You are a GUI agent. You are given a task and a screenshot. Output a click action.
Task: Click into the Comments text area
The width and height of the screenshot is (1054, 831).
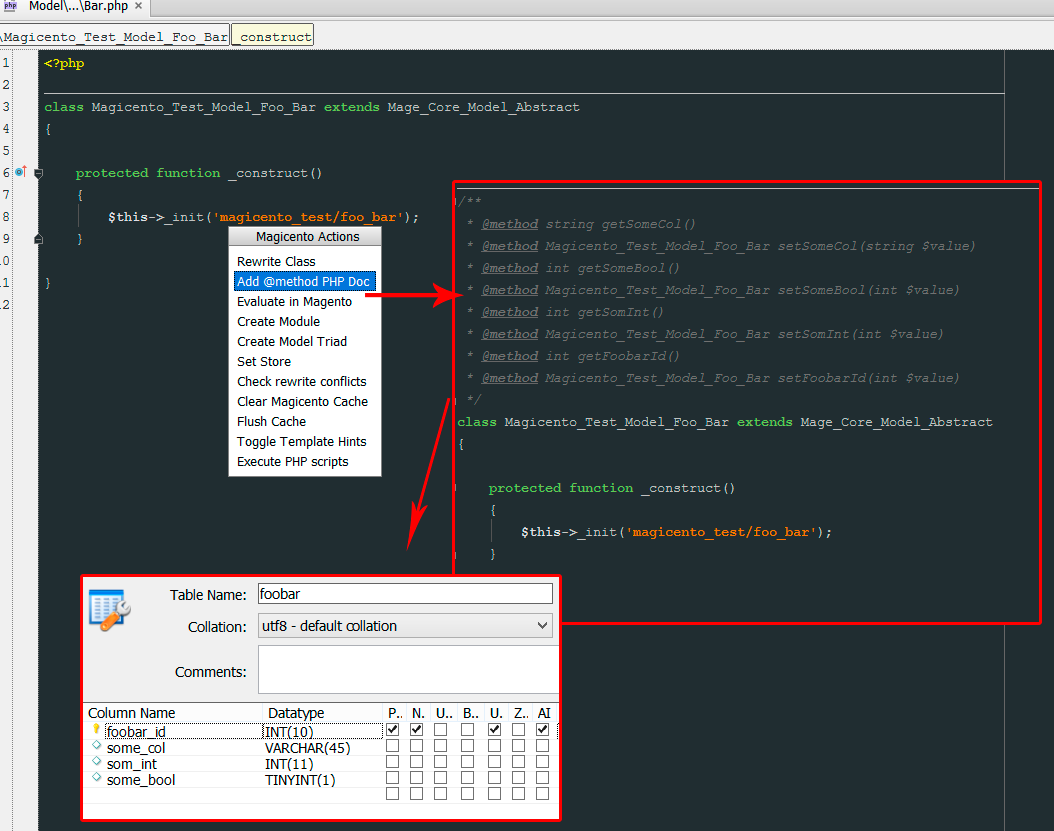click(408, 670)
